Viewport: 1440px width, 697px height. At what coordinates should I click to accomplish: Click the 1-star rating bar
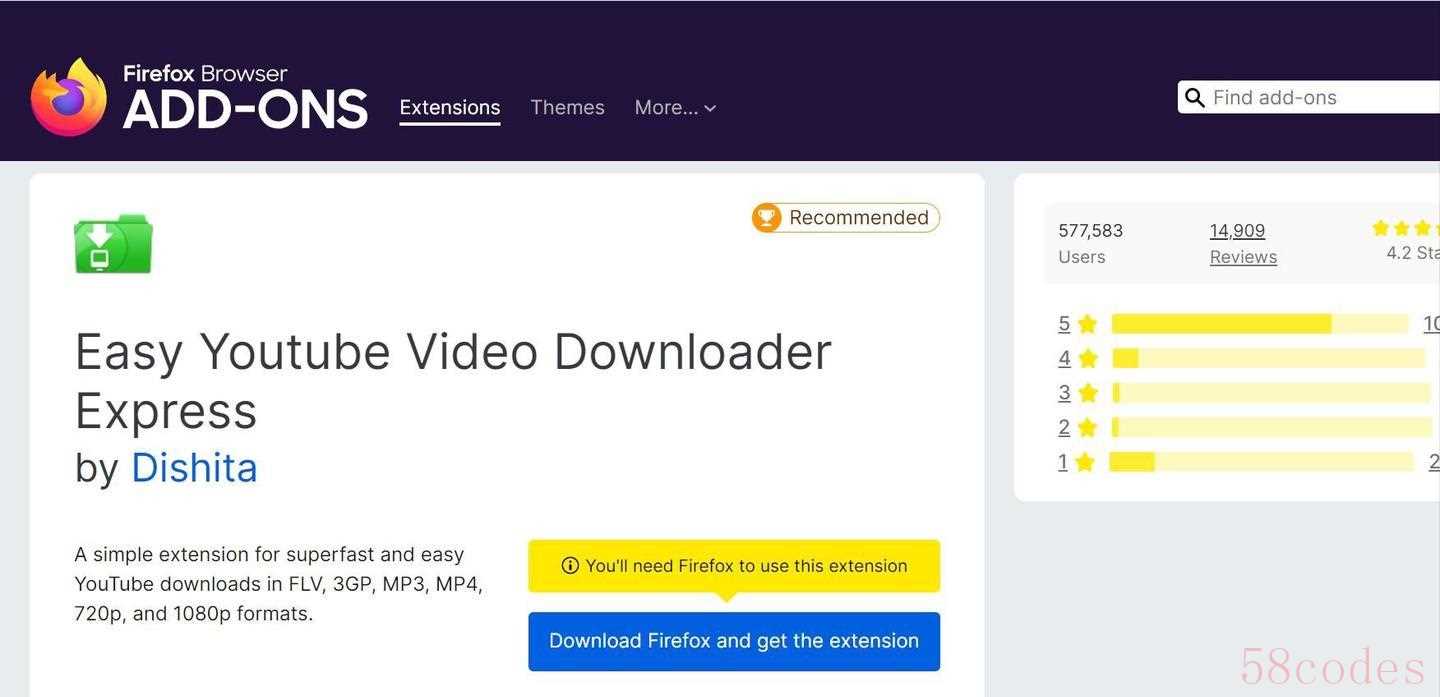(x=1261, y=462)
